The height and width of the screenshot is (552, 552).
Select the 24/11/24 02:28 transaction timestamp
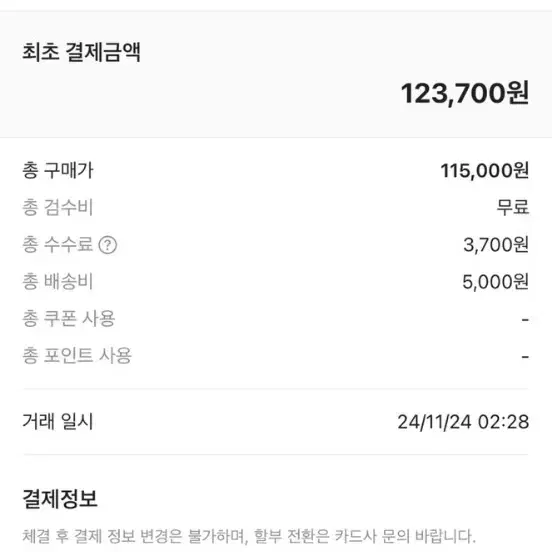[463, 422]
